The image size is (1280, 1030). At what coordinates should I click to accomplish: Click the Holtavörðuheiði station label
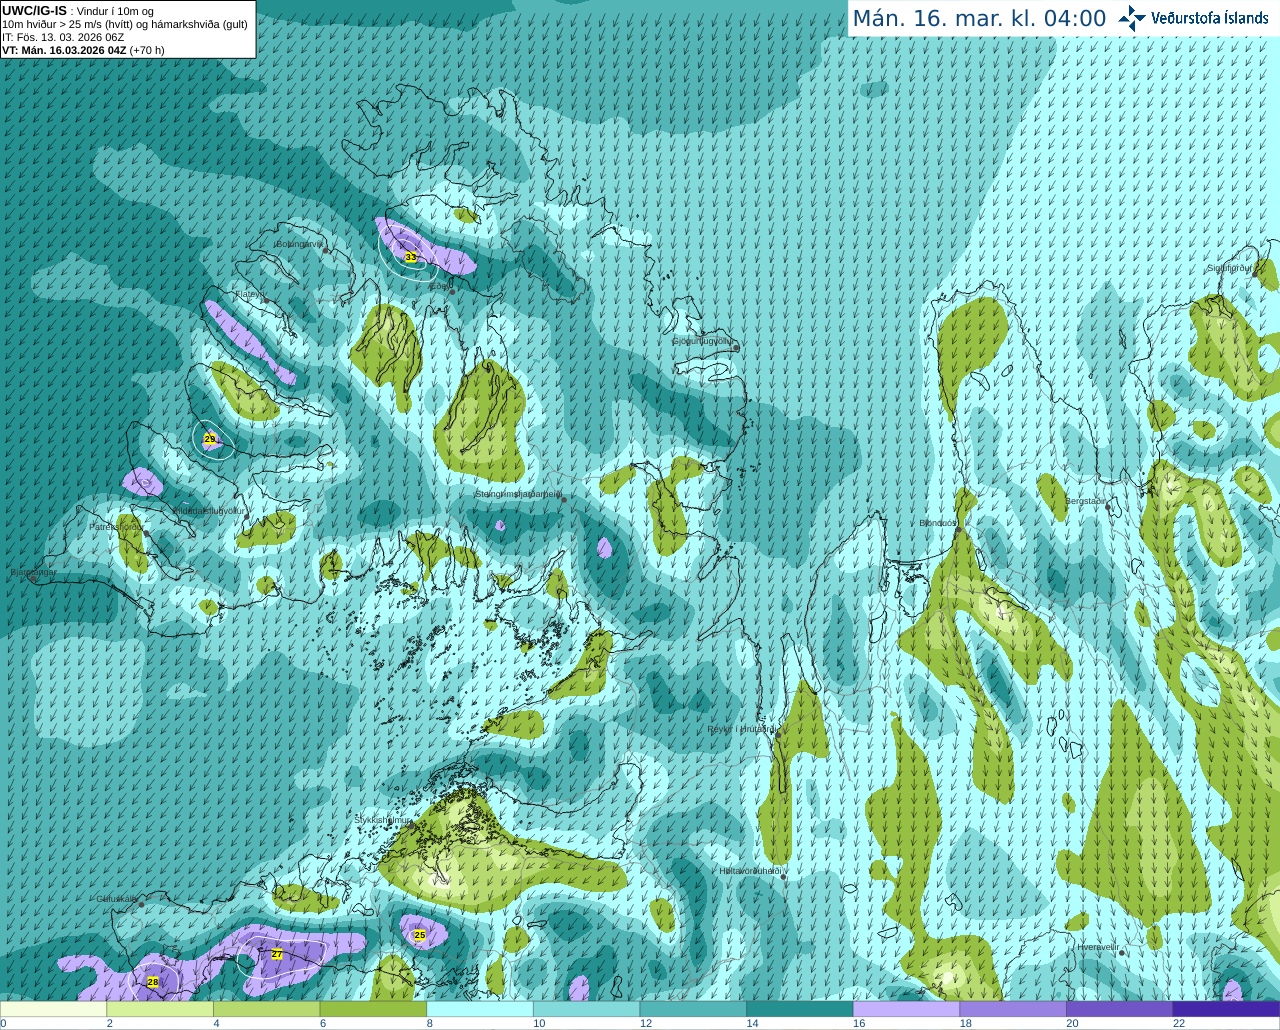pos(750,871)
